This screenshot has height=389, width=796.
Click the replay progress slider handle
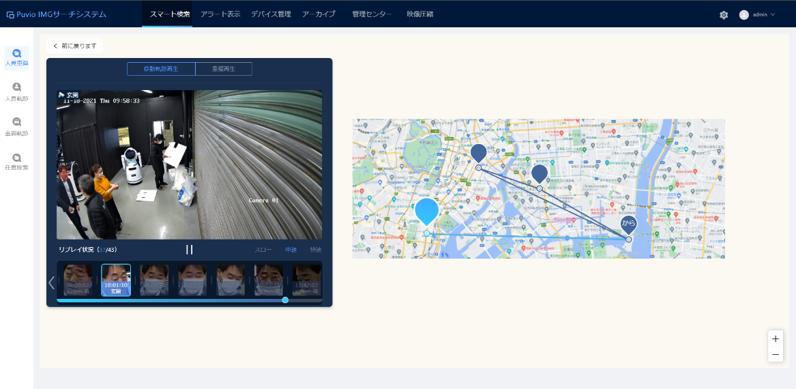pos(285,300)
